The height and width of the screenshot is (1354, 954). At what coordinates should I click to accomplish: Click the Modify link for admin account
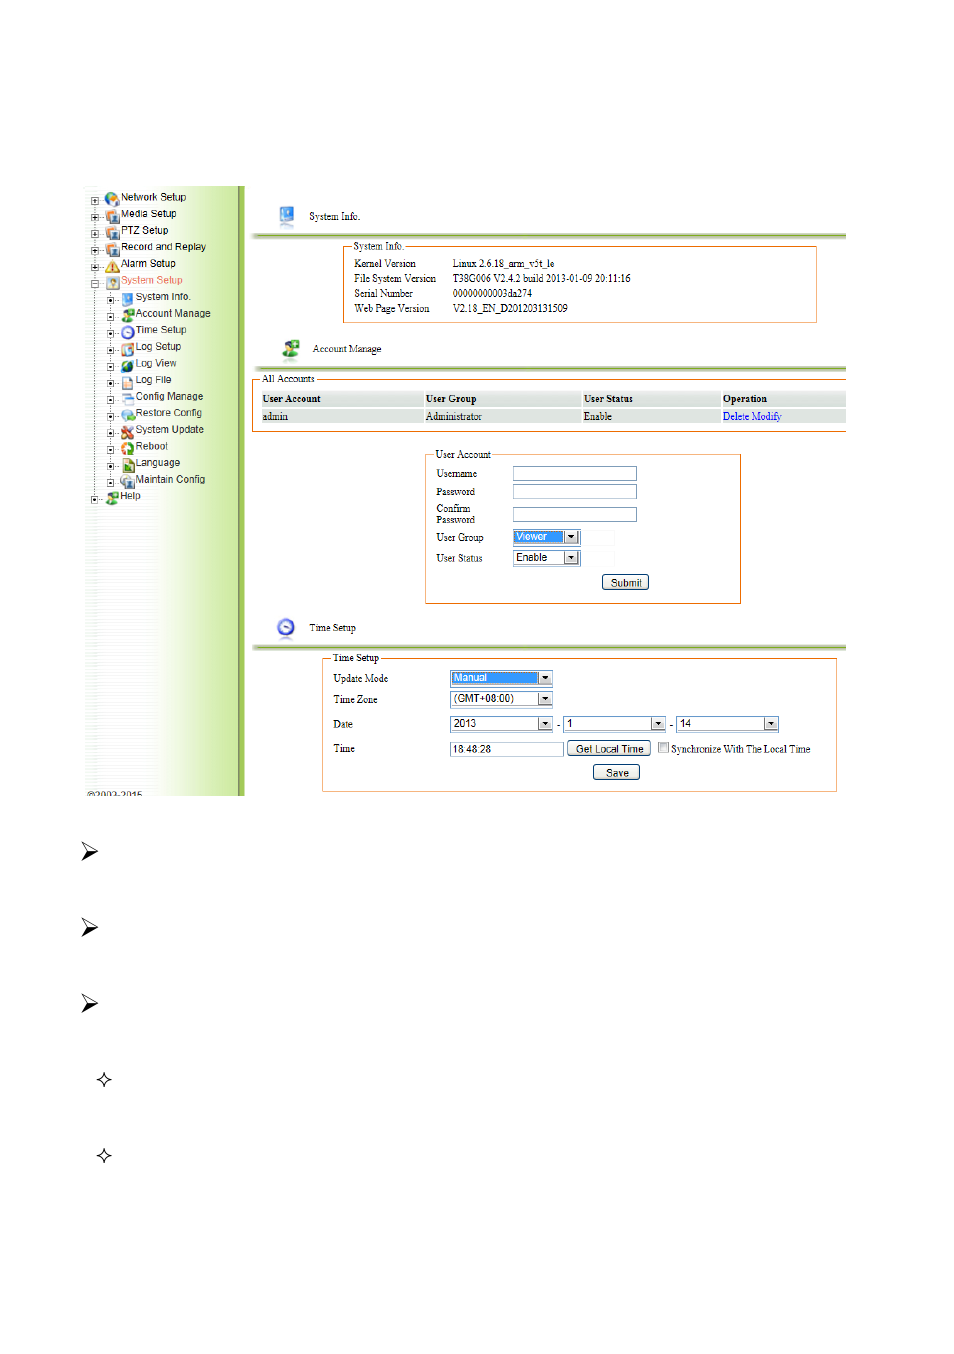(x=766, y=417)
